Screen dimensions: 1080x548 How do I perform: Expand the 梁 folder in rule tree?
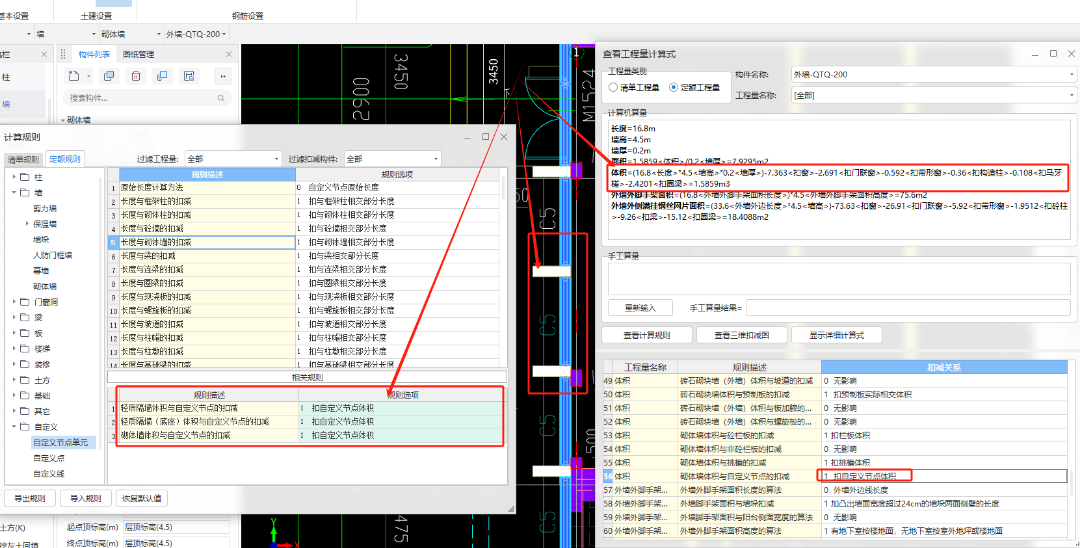[14, 317]
